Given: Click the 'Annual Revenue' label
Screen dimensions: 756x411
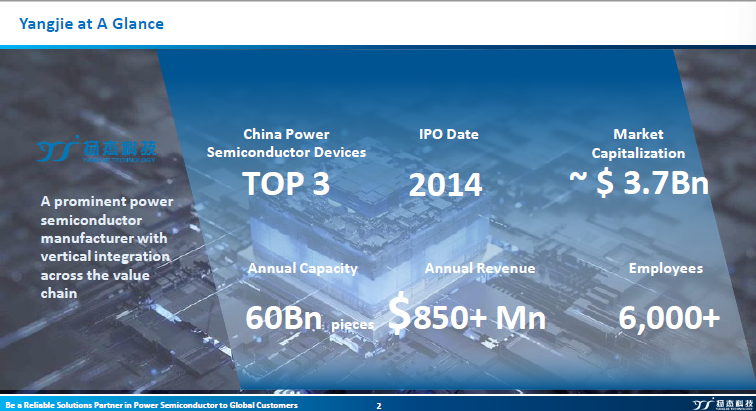Looking at the screenshot, I should [480, 268].
